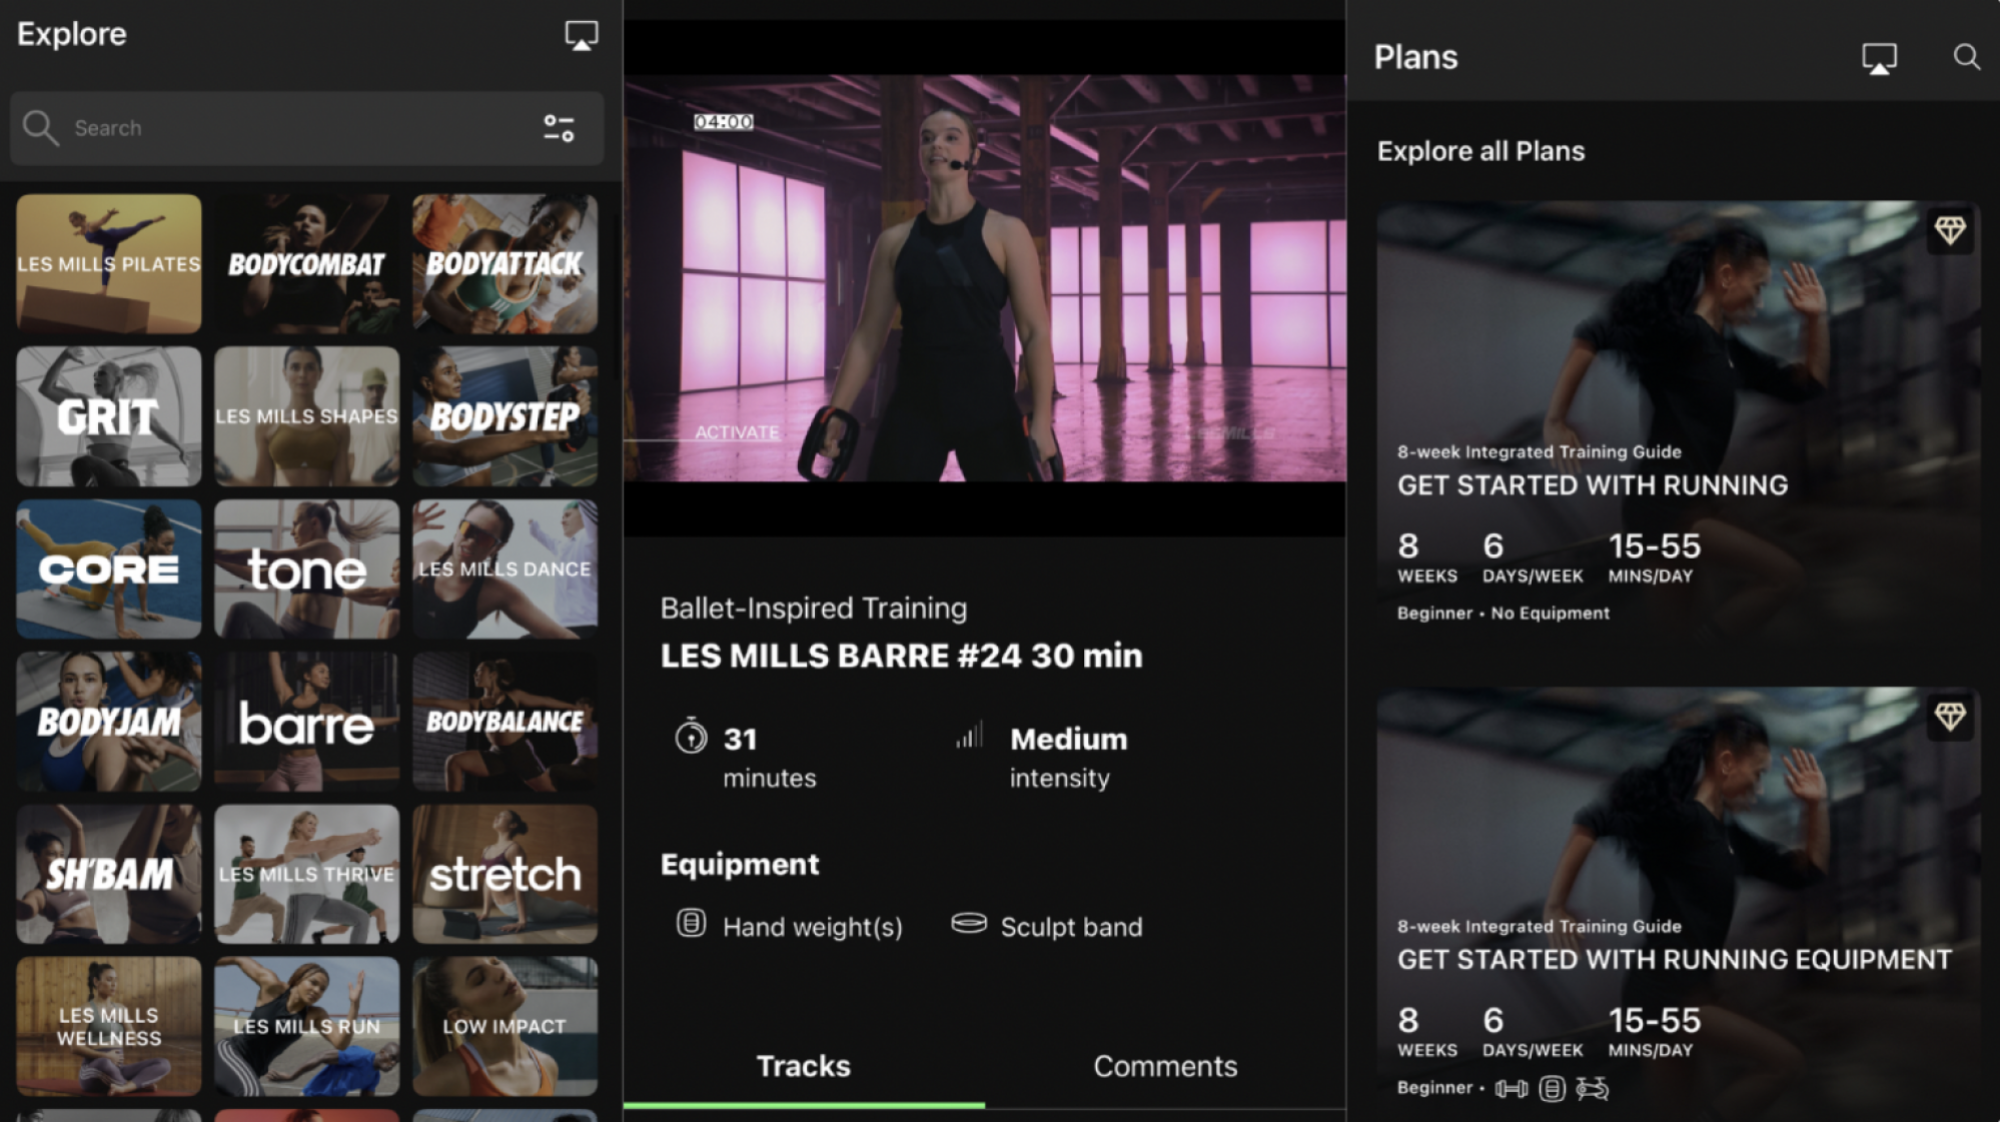Click the Sculpt band equipment icon

(x=968, y=923)
